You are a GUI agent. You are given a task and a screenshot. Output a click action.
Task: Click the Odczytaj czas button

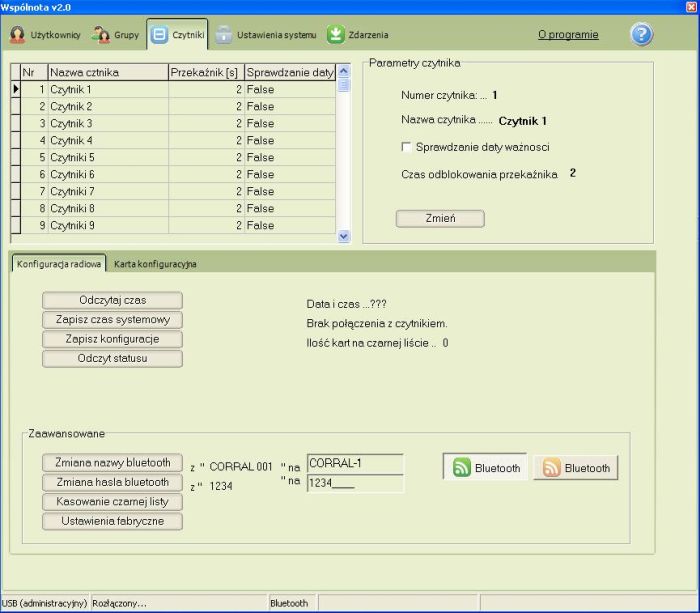112,301
